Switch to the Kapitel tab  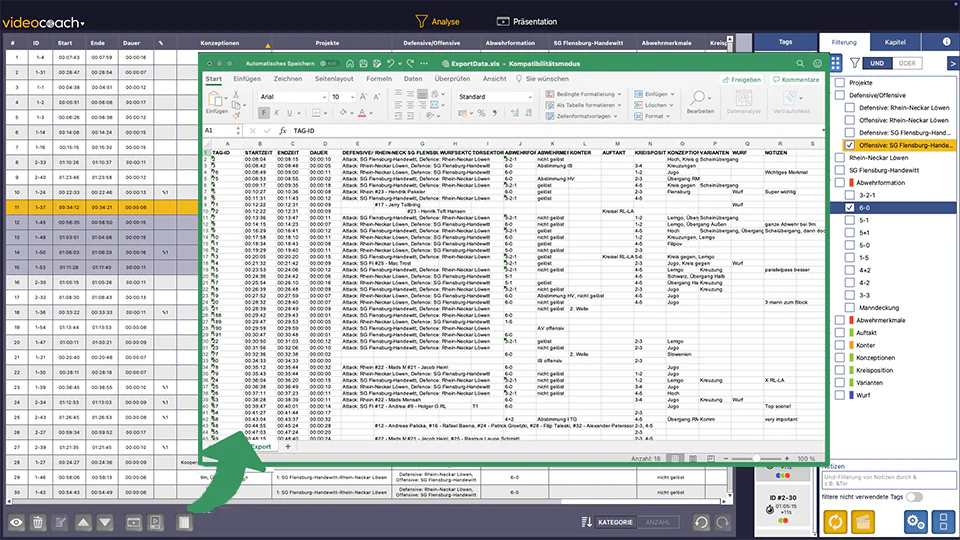(x=894, y=42)
